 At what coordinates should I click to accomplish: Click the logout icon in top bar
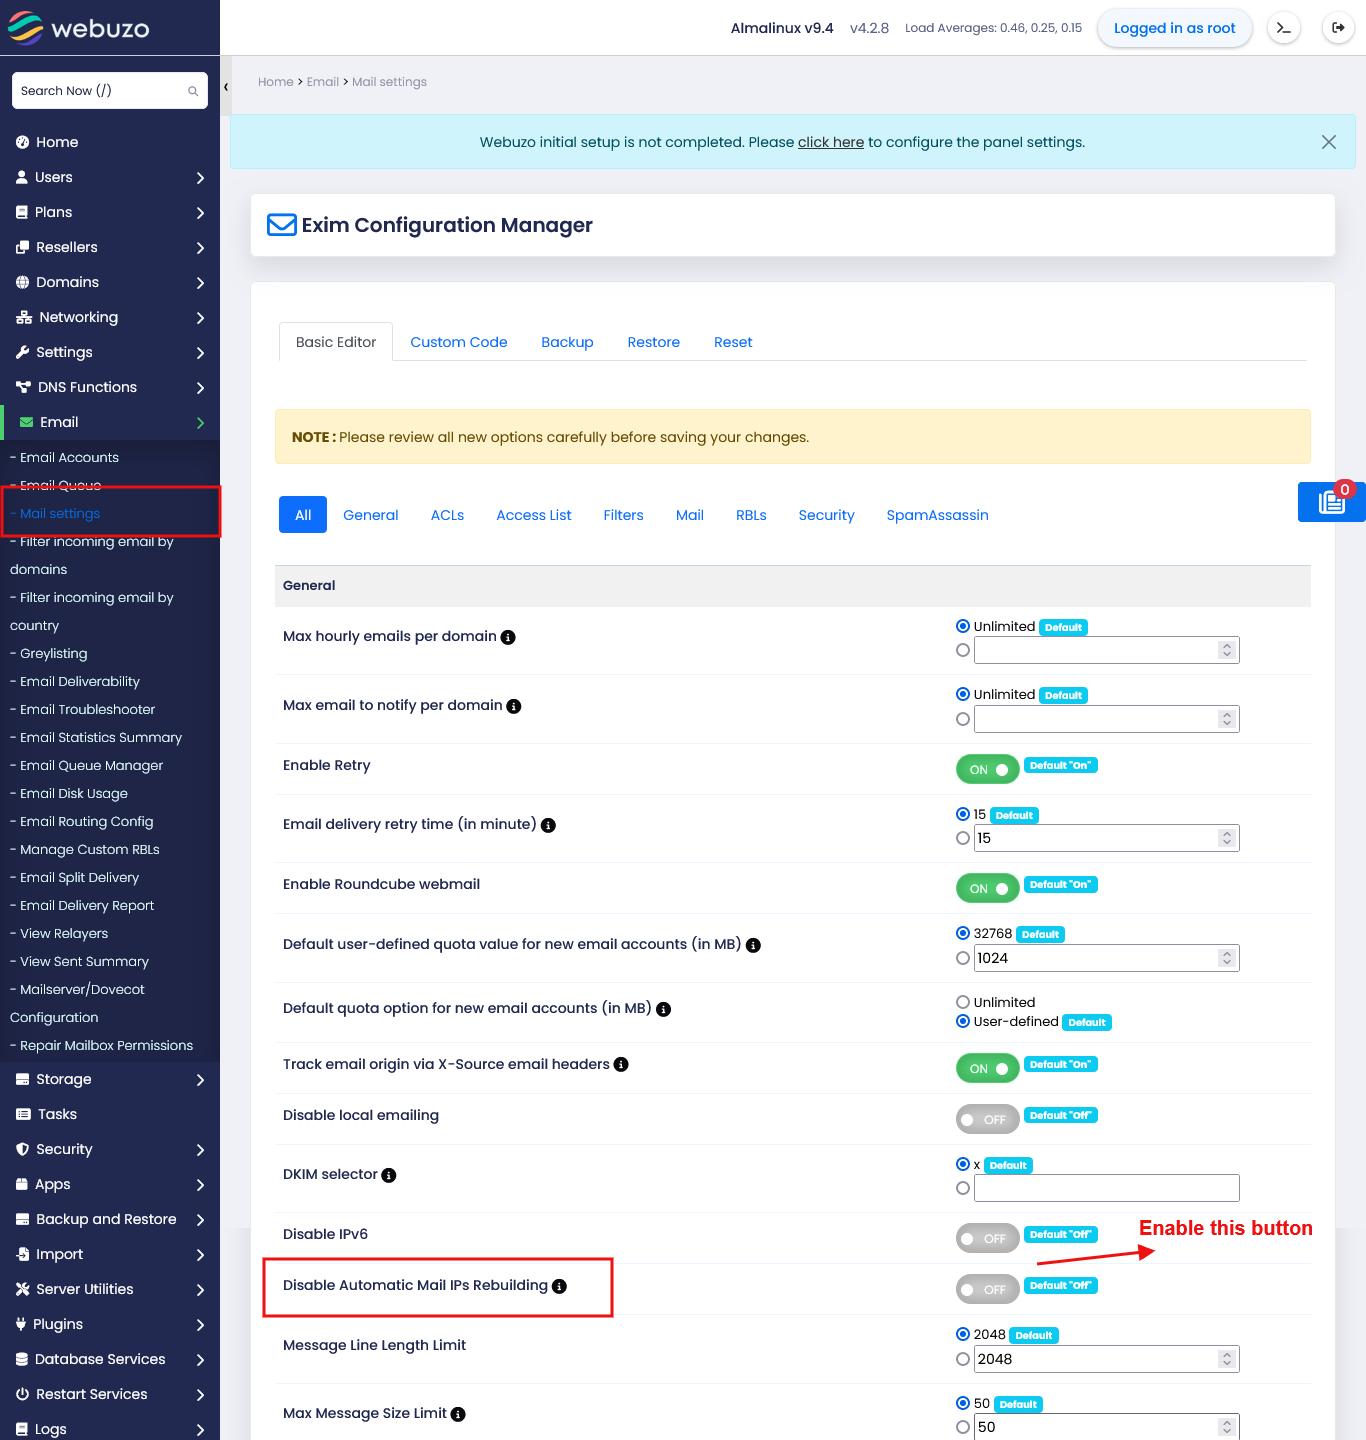(1338, 28)
